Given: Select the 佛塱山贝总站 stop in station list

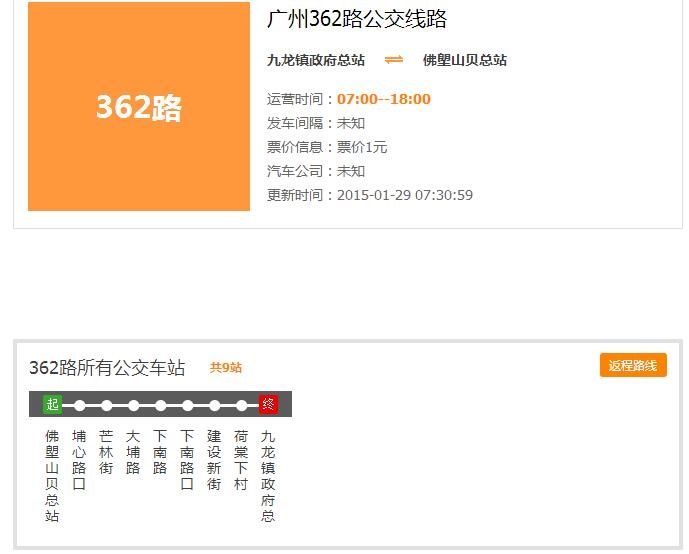Looking at the screenshot, I should (52, 476).
